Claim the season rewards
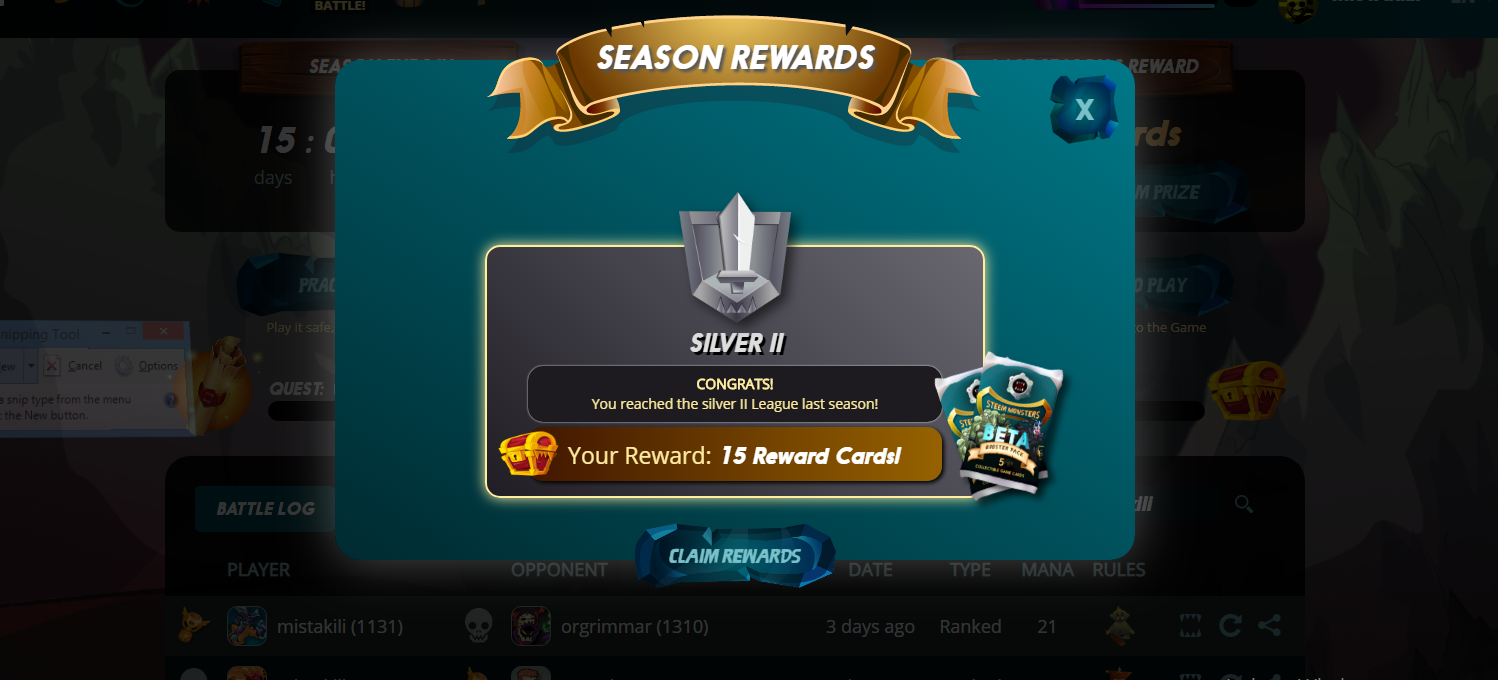Image resolution: width=1498 pixels, height=680 pixels. [735, 556]
